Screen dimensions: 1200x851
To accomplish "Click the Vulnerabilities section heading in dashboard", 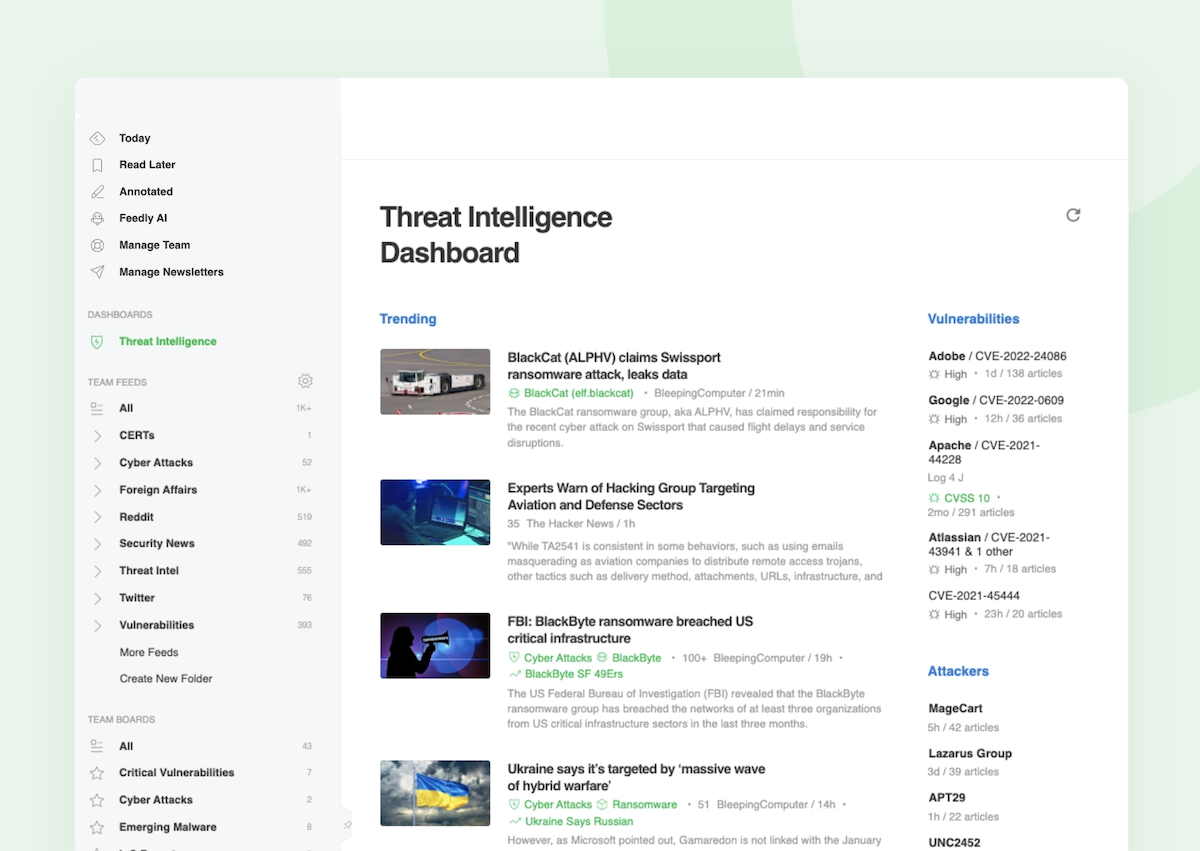I will click(x=973, y=319).
